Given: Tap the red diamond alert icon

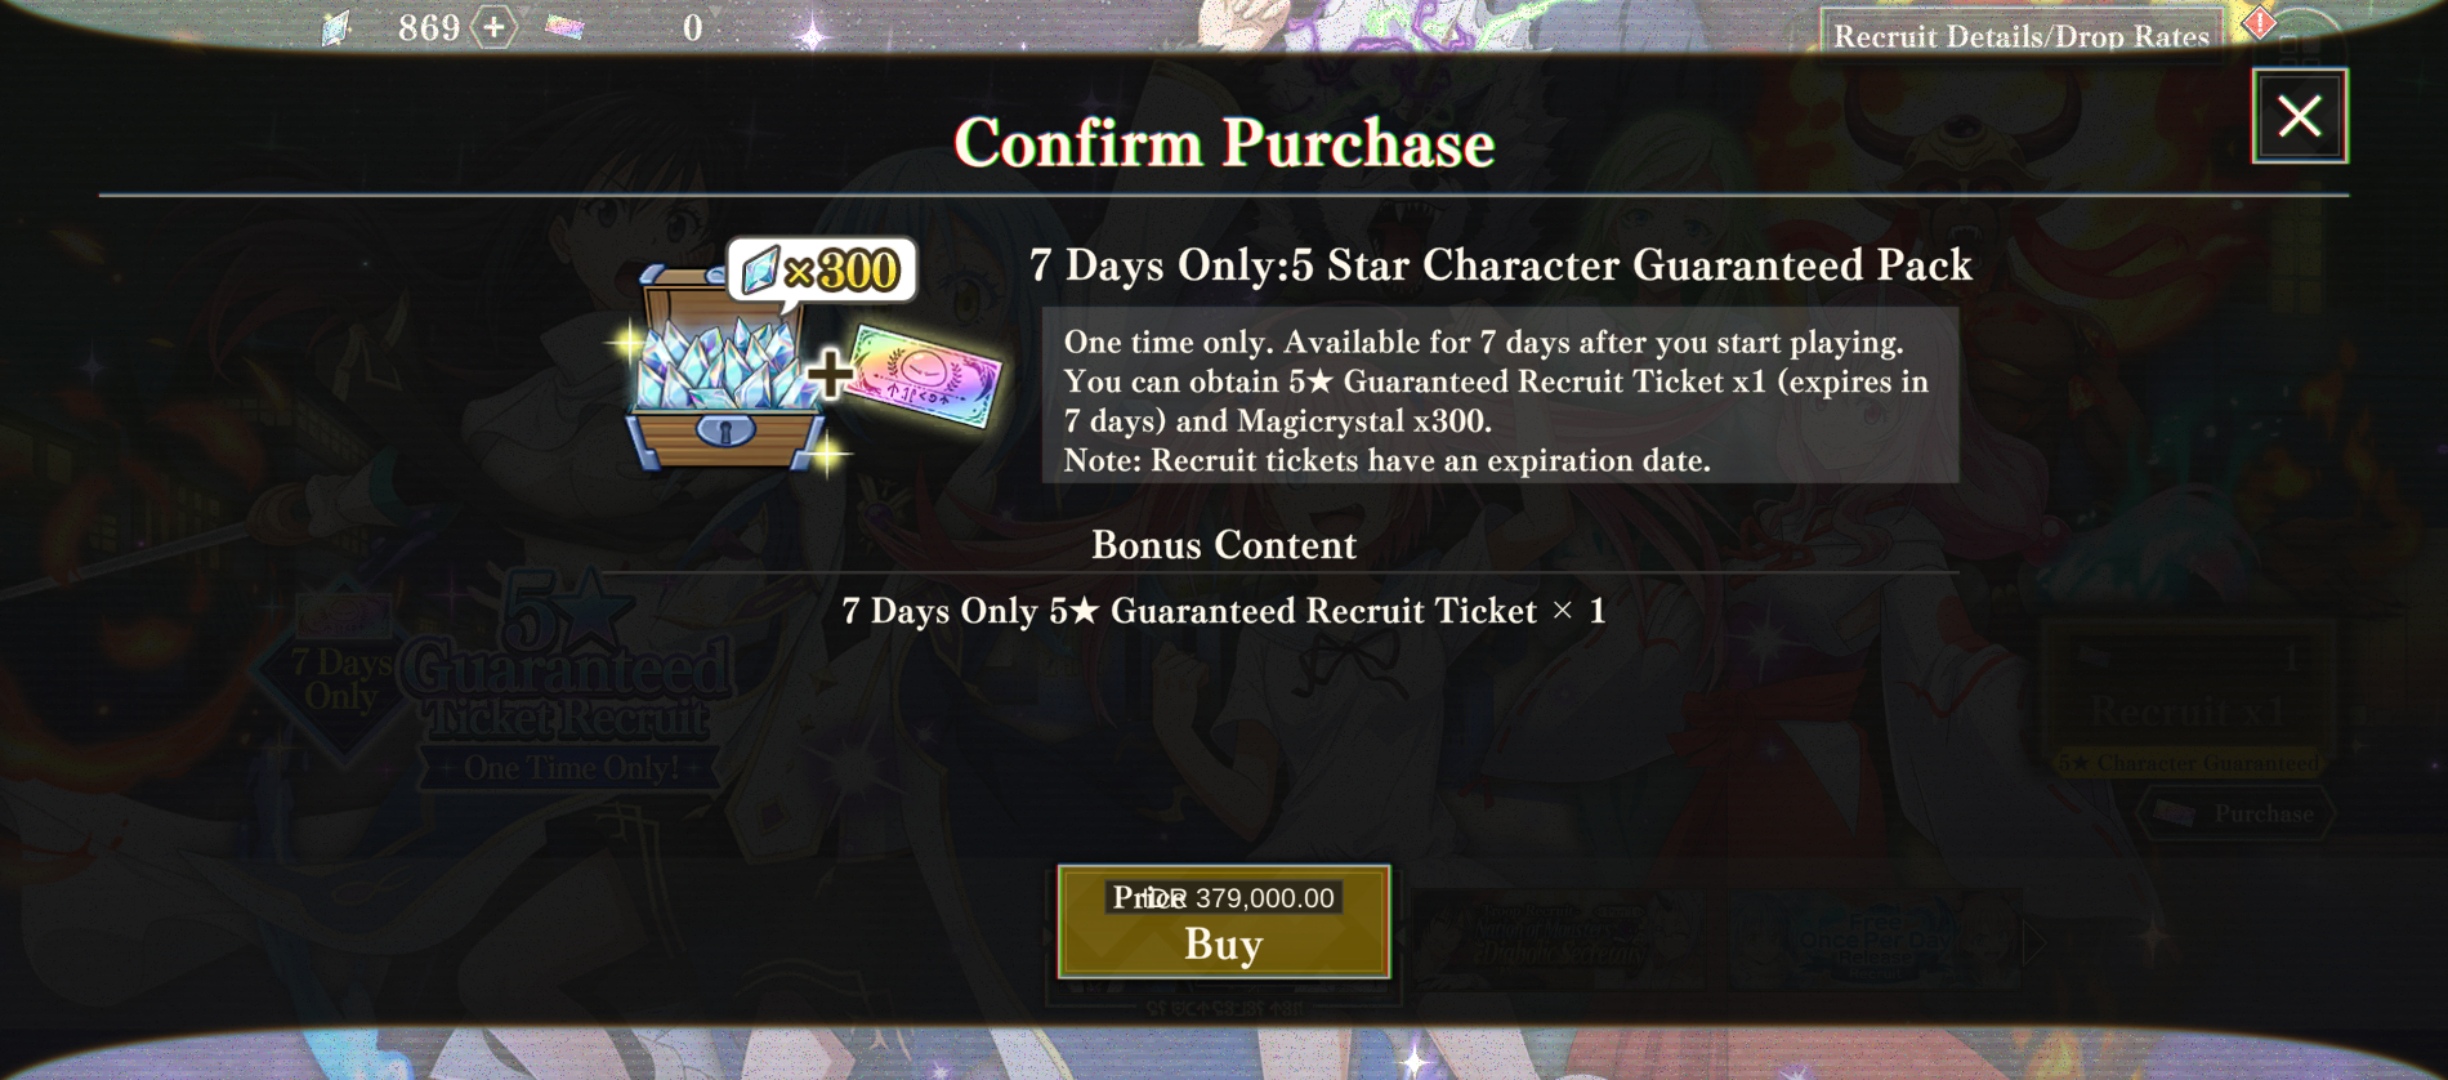Looking at the screenshot, I should tap(2258, 24).
